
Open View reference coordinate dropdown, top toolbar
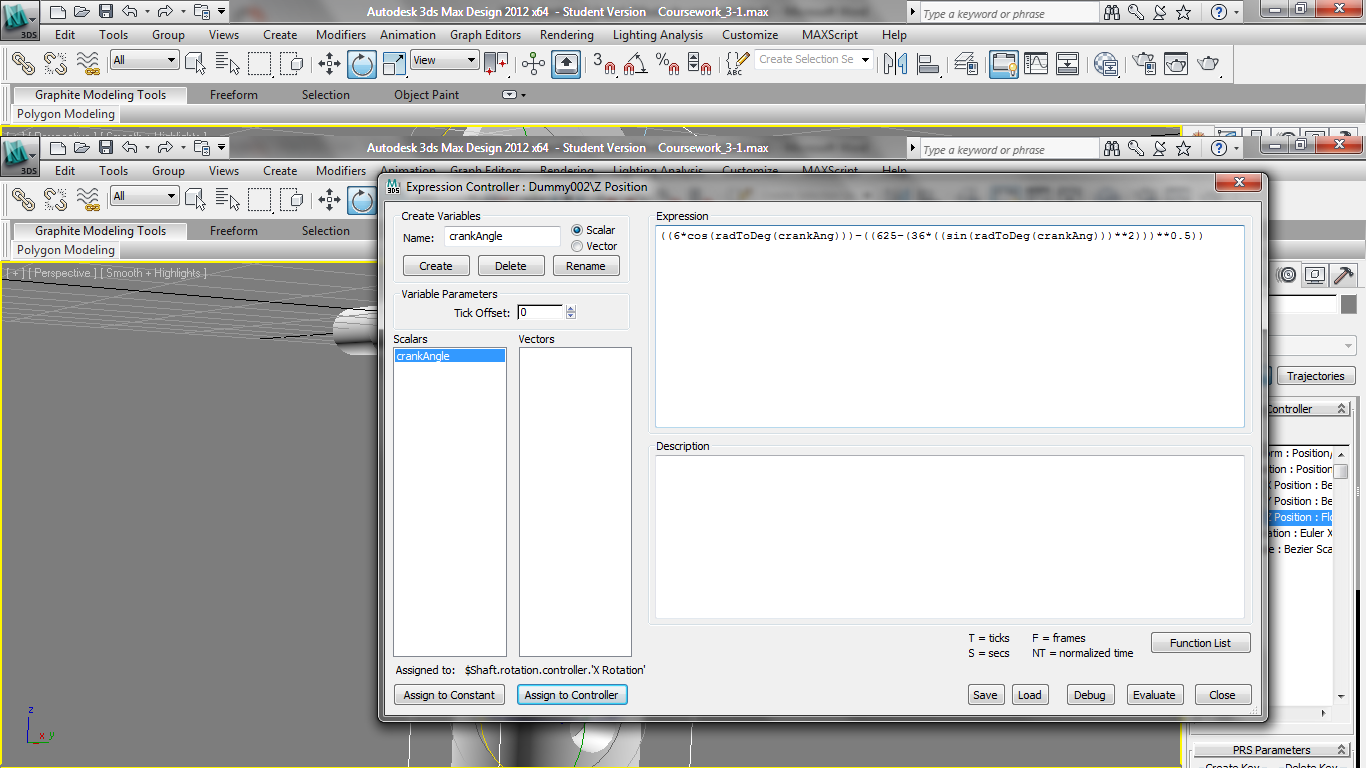coord(445,60)
